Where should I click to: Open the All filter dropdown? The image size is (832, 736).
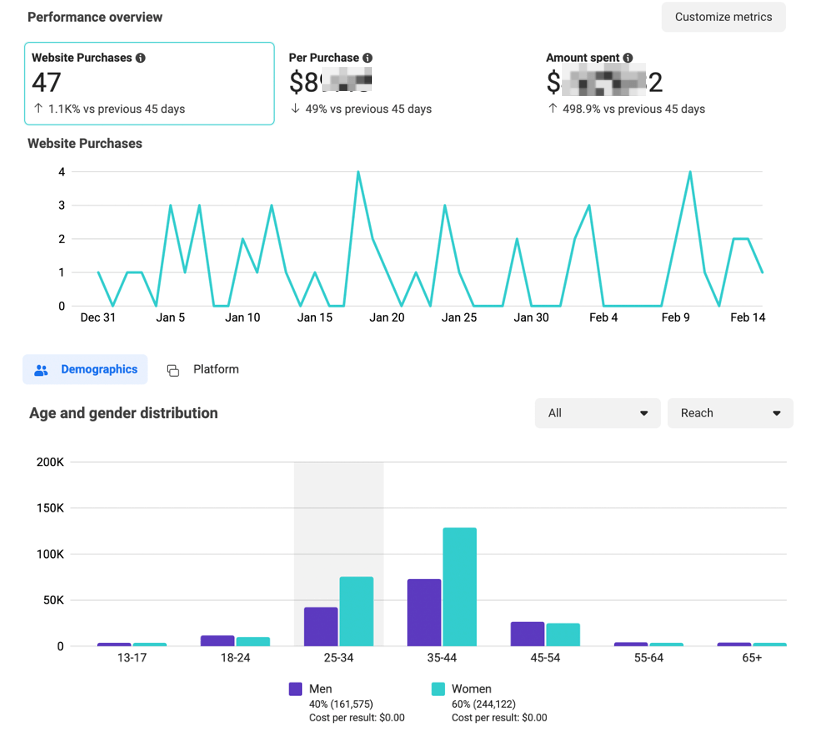598,413
